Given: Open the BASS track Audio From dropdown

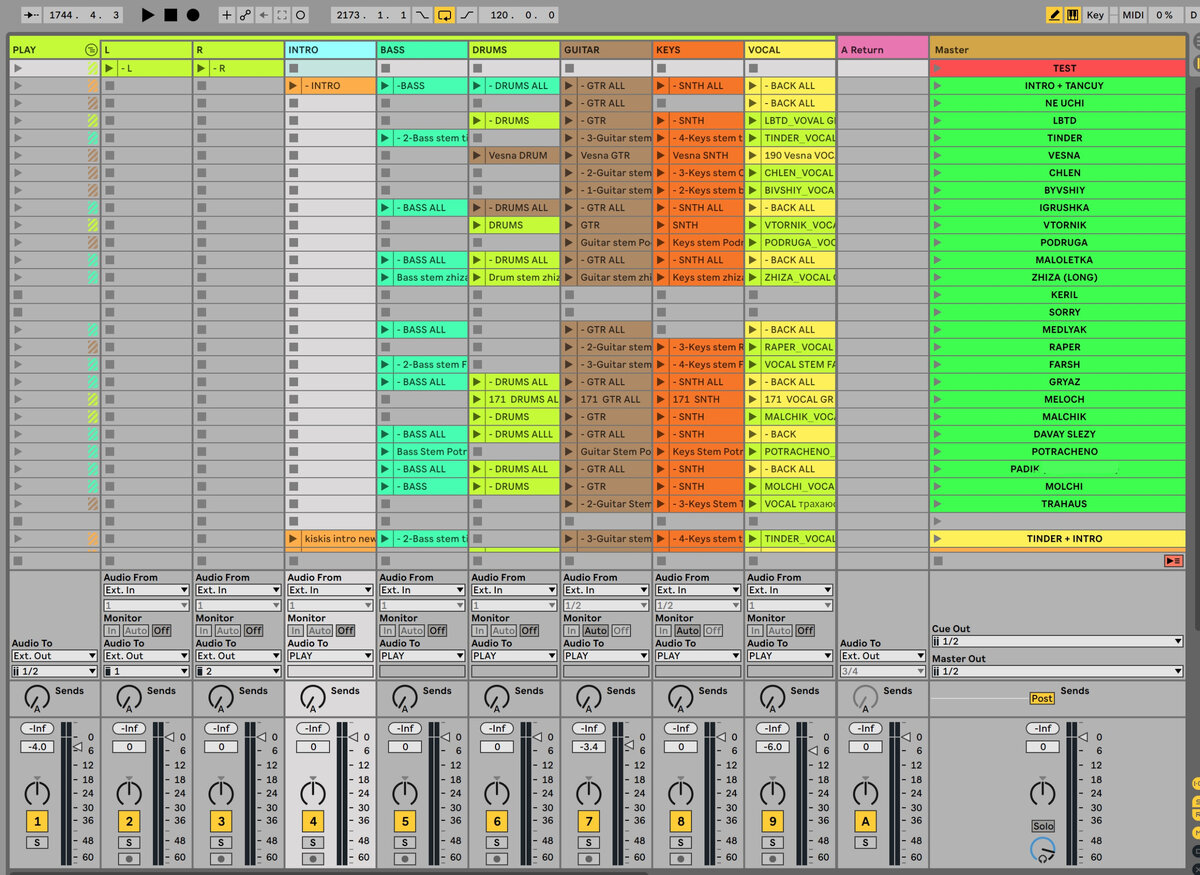Looking at the screenshot, I should [420, 589].
